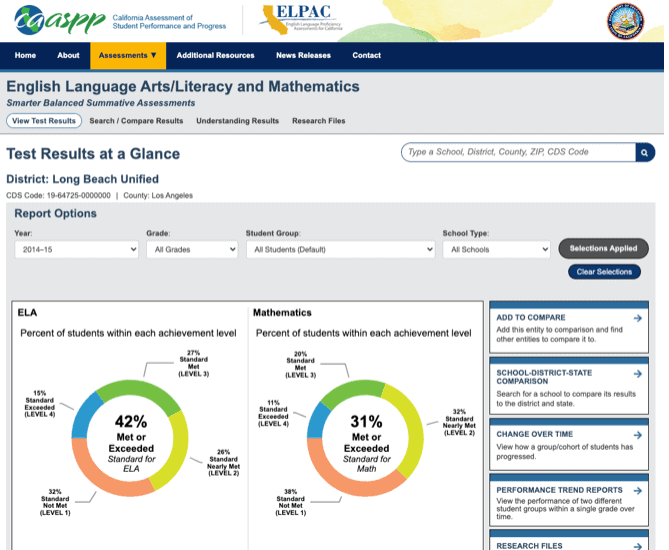Click the Selections Applied button
669x550 pixels.
tap(603, 248)
